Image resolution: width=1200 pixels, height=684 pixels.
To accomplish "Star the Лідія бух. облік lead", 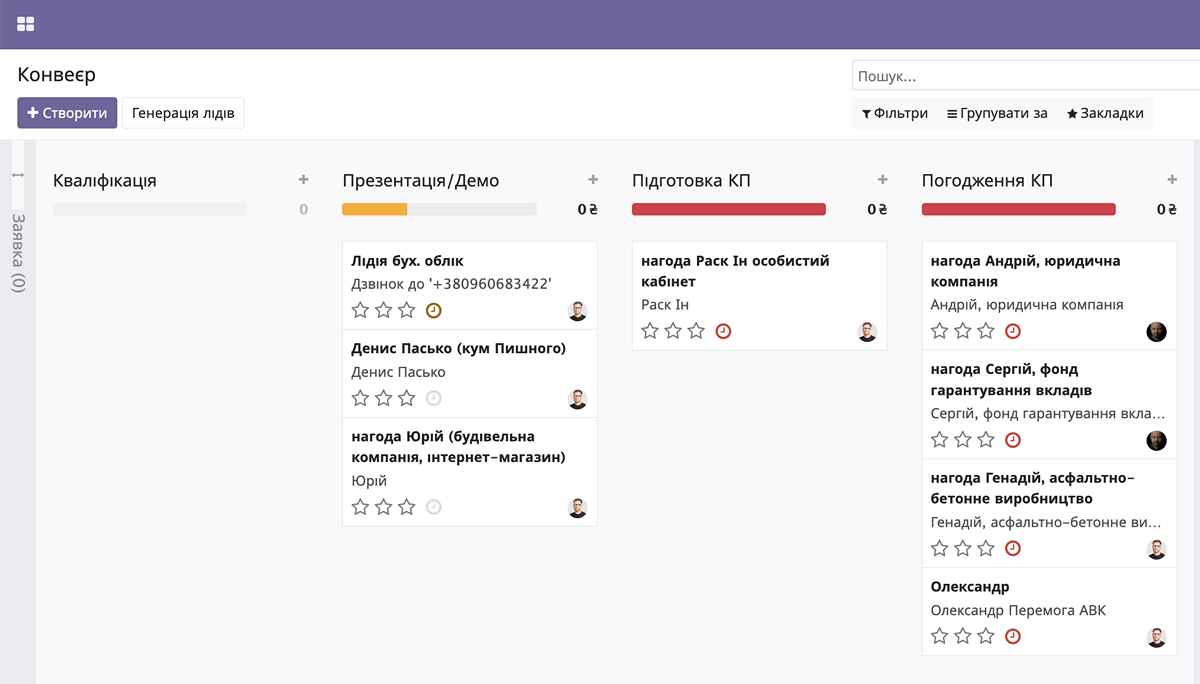I will [x=360, y=310].
